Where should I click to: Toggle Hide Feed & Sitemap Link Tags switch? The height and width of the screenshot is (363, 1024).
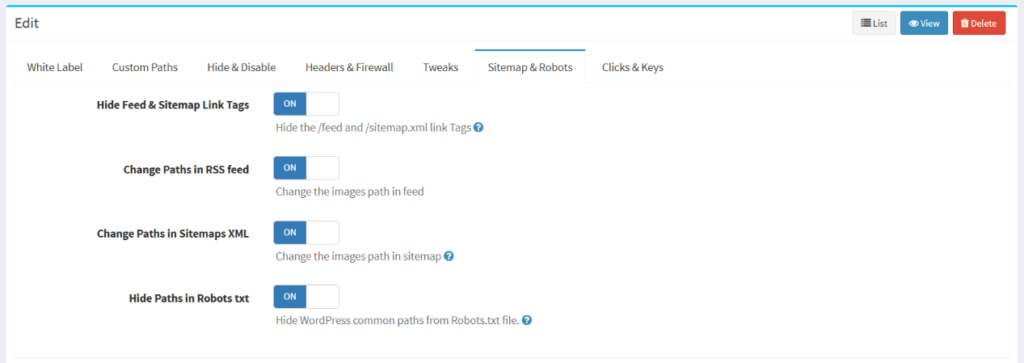click(306, 104)
